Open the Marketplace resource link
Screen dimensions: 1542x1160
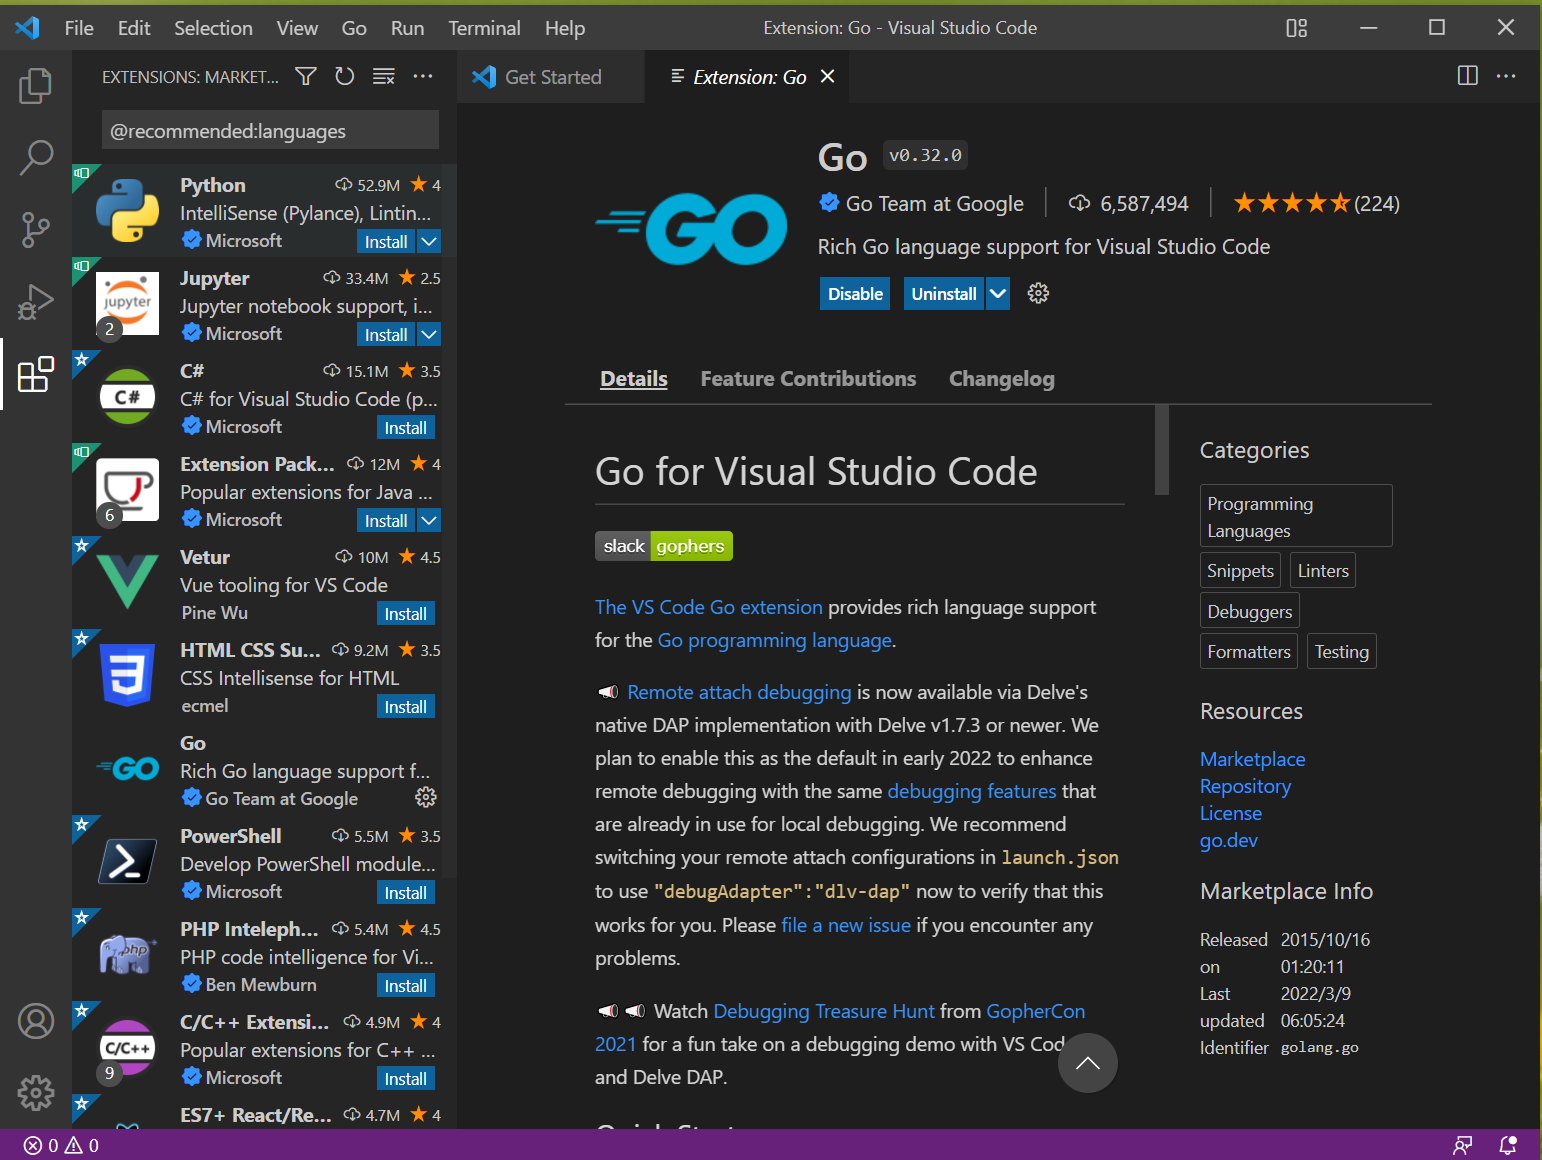[x=1252, y=759]
